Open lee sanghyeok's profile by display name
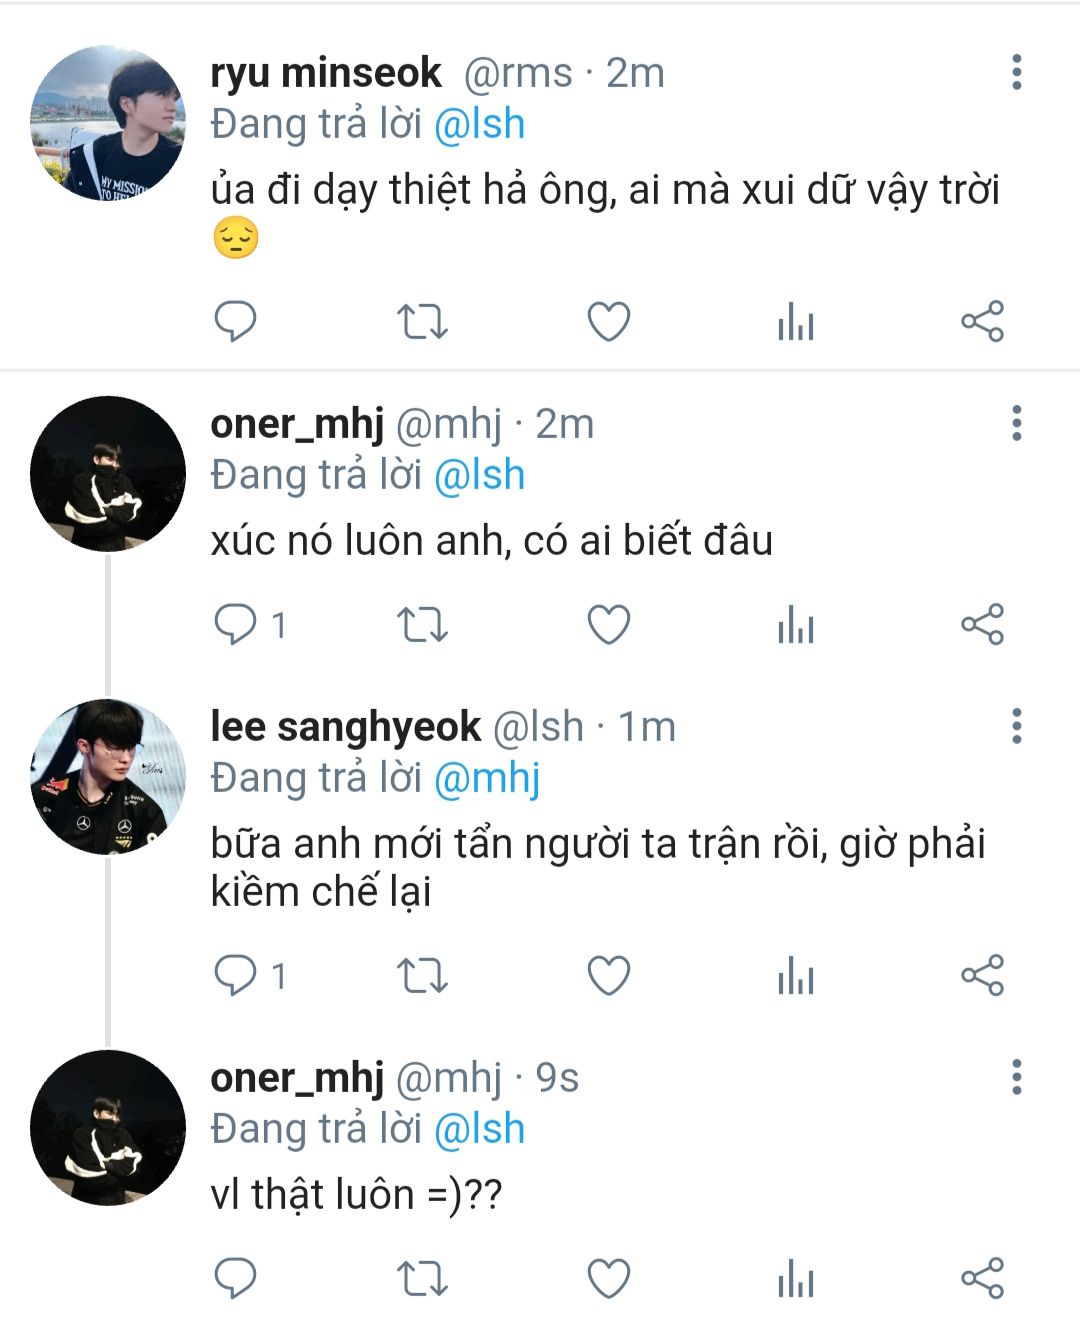Viewport: 1080px width, 1325px height. 345,727
